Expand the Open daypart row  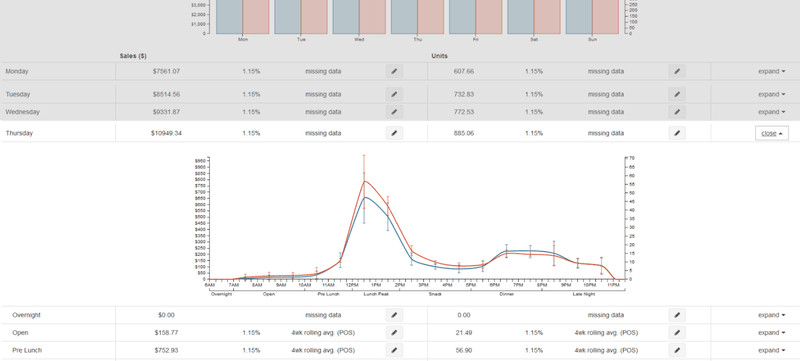[771, 332]
